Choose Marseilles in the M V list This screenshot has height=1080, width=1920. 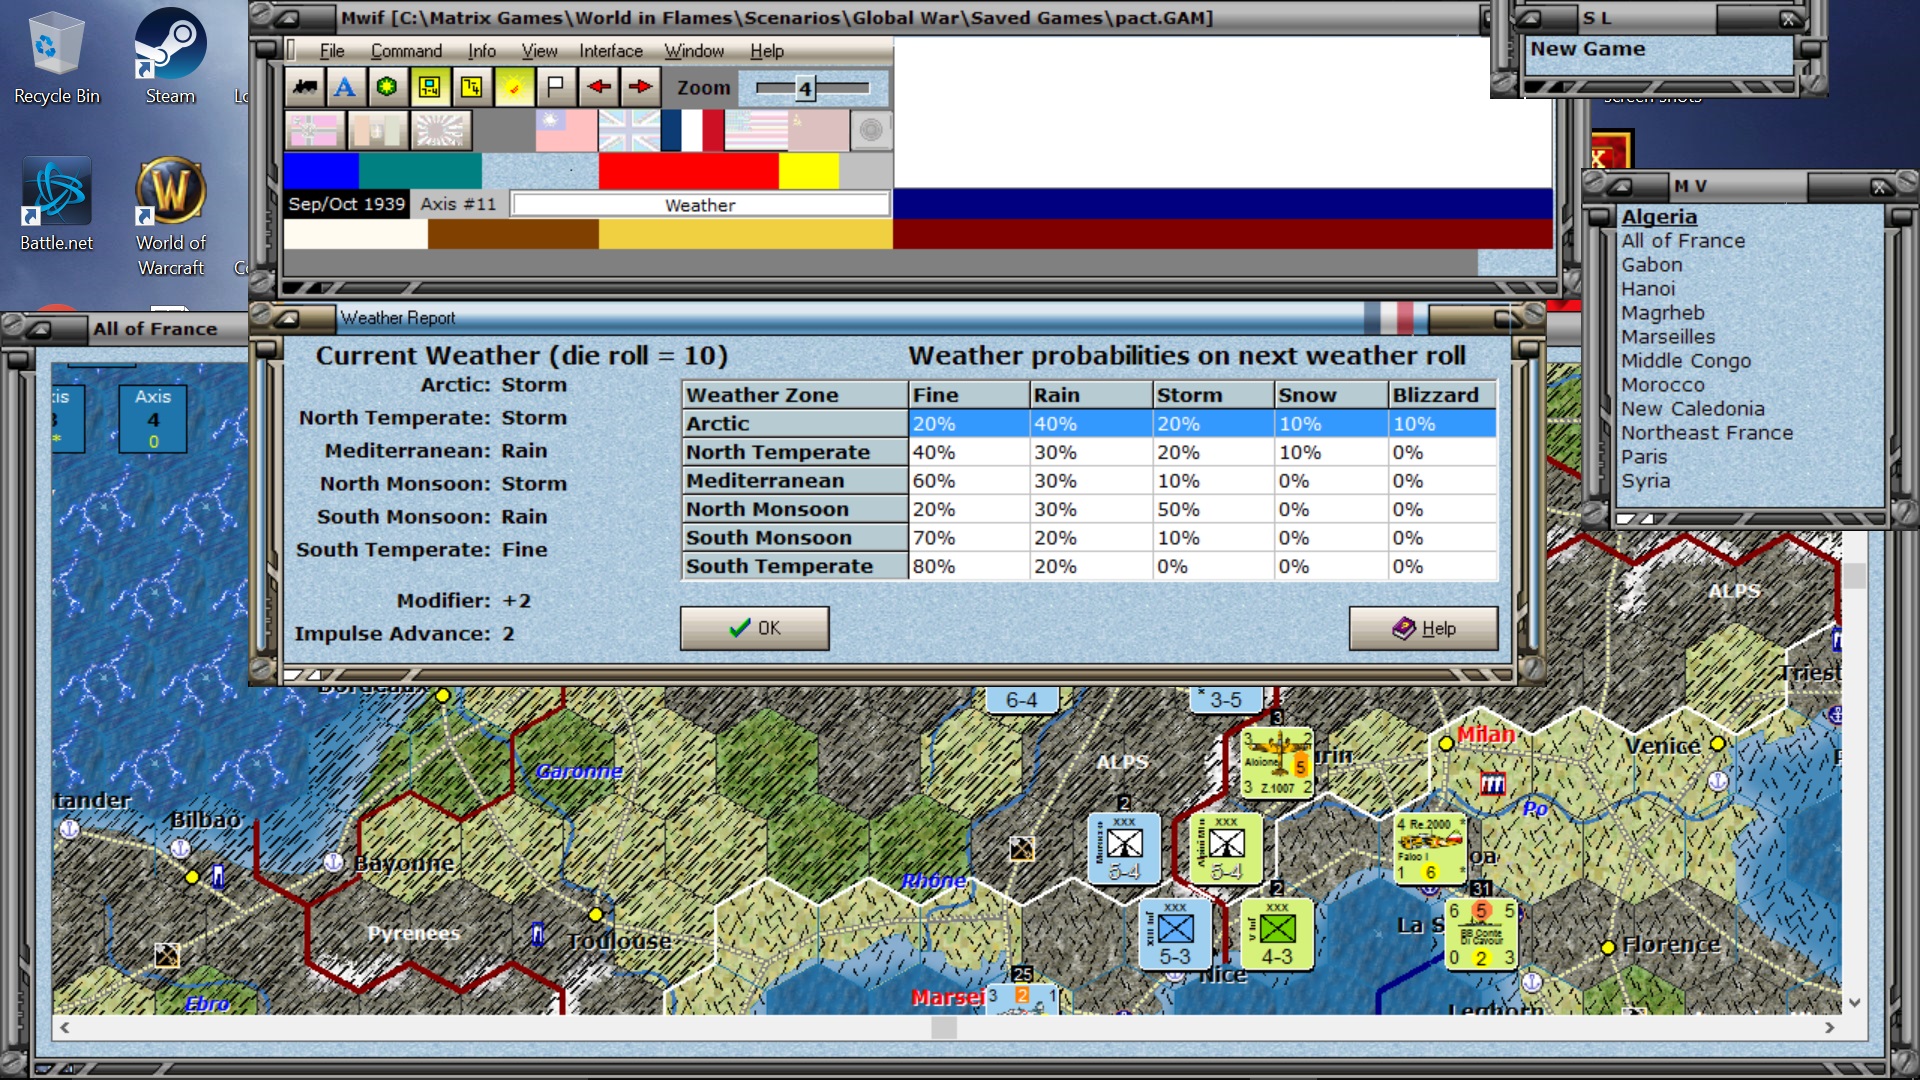point(1668,337)
